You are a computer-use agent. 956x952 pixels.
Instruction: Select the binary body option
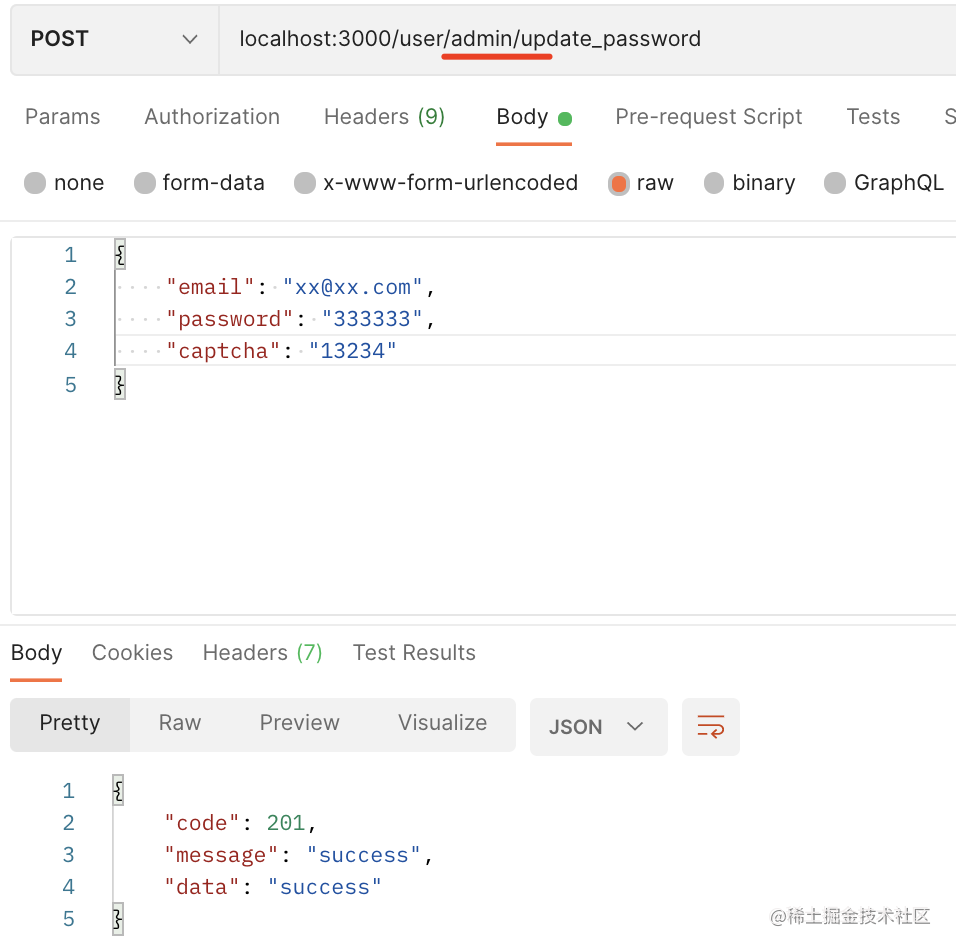(x=714, y=183)
